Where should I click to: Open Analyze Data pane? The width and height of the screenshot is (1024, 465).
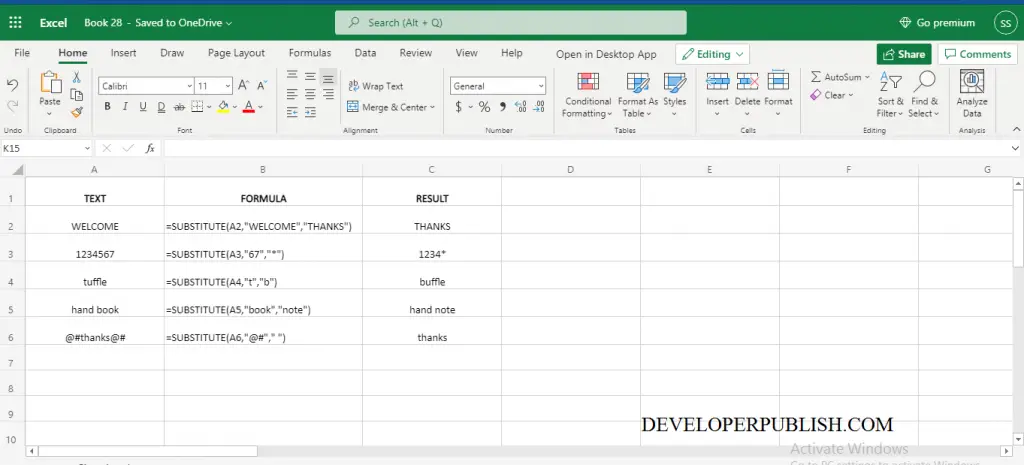pos(972,95)
